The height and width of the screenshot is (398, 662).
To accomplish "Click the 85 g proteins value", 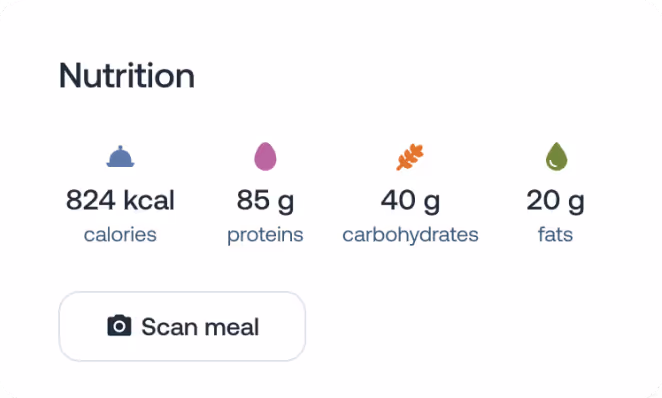I will (x=265, y=201).
